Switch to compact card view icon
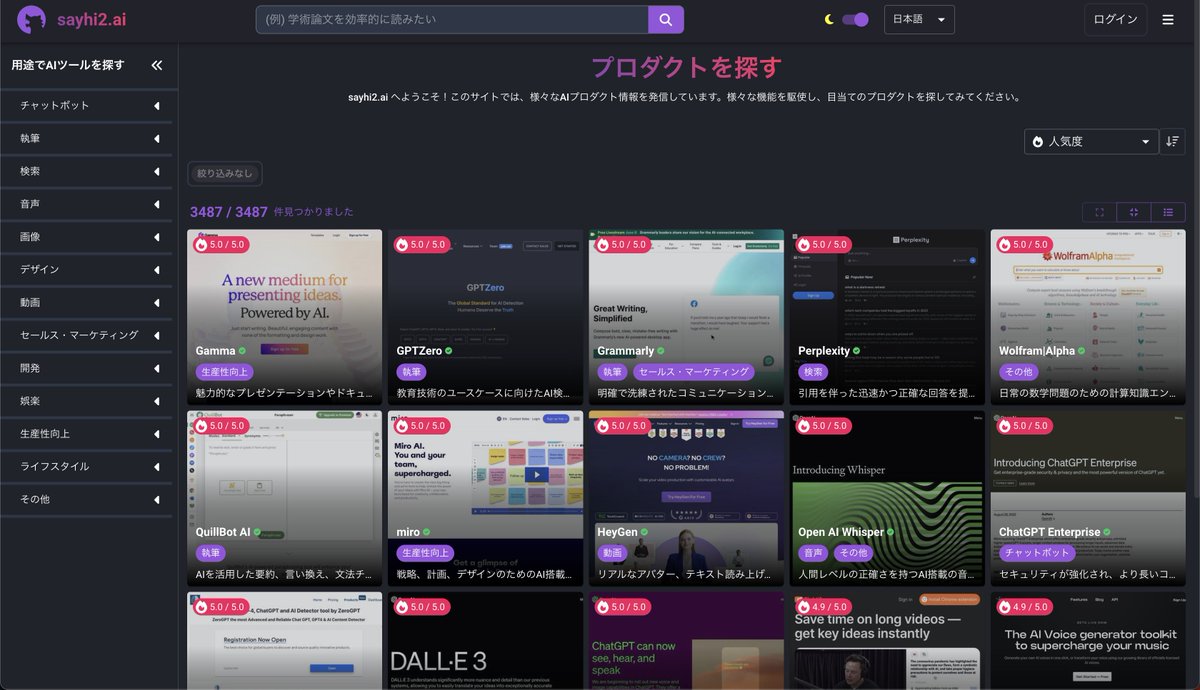 [x=1134, y=212]
